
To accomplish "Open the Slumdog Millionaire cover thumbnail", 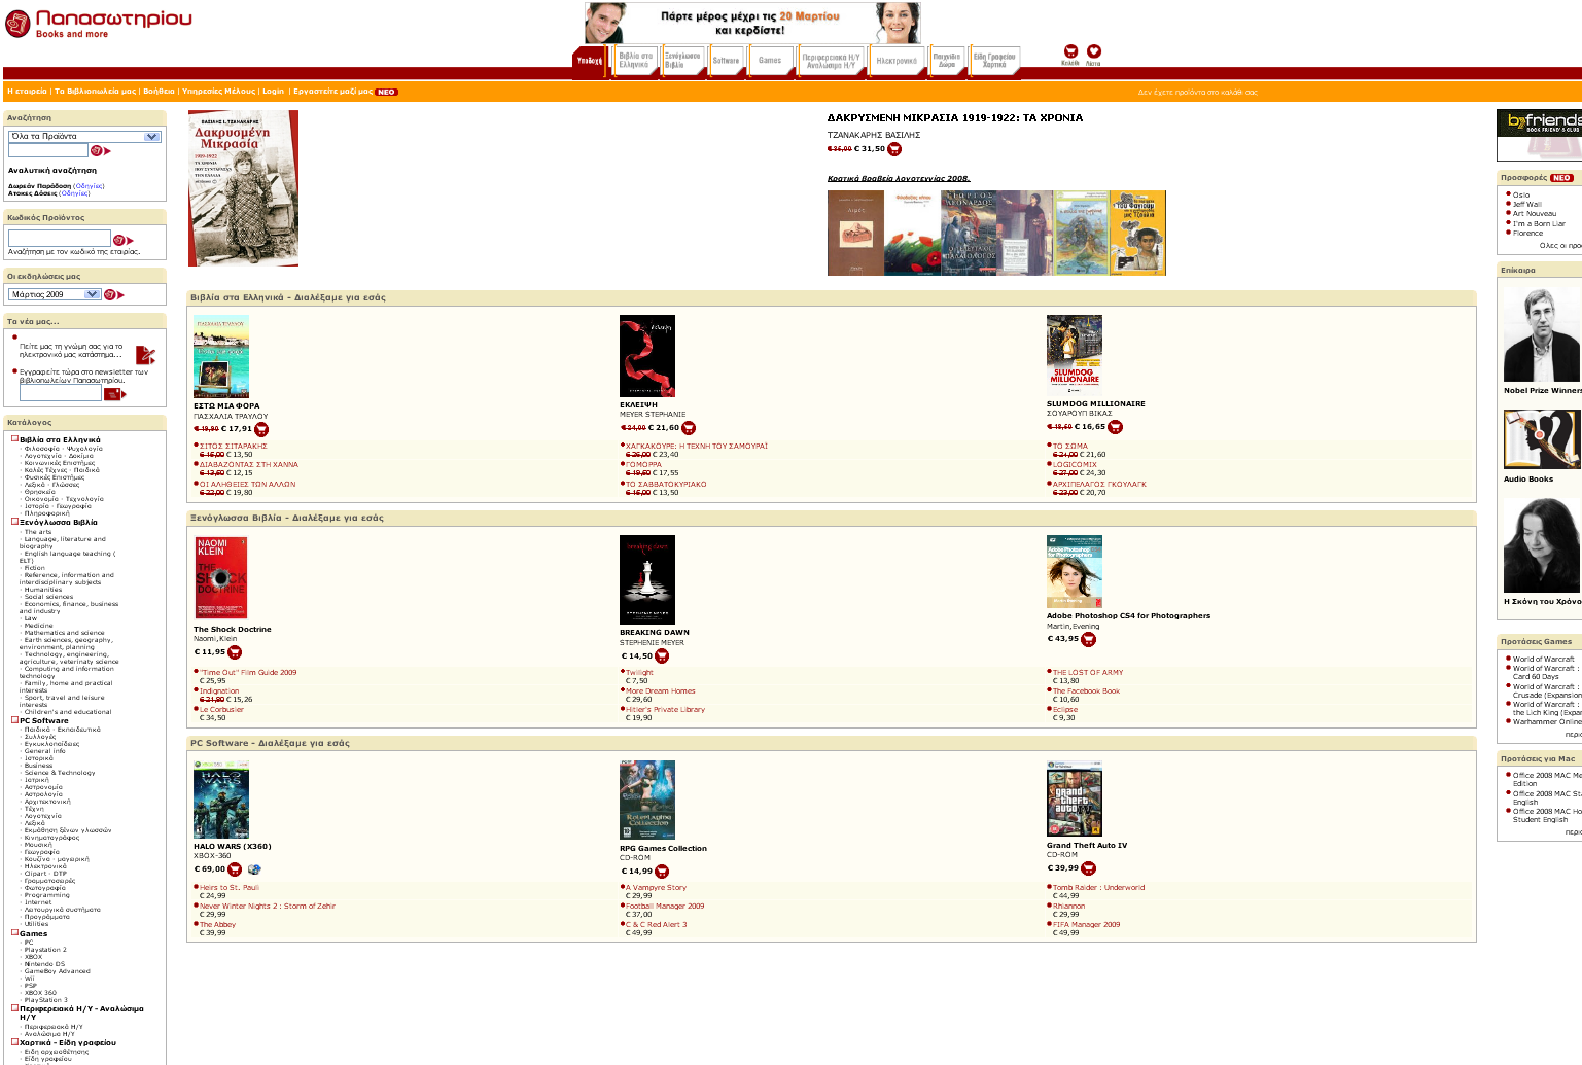I will pyautogui.click(x=1074, y=354).
